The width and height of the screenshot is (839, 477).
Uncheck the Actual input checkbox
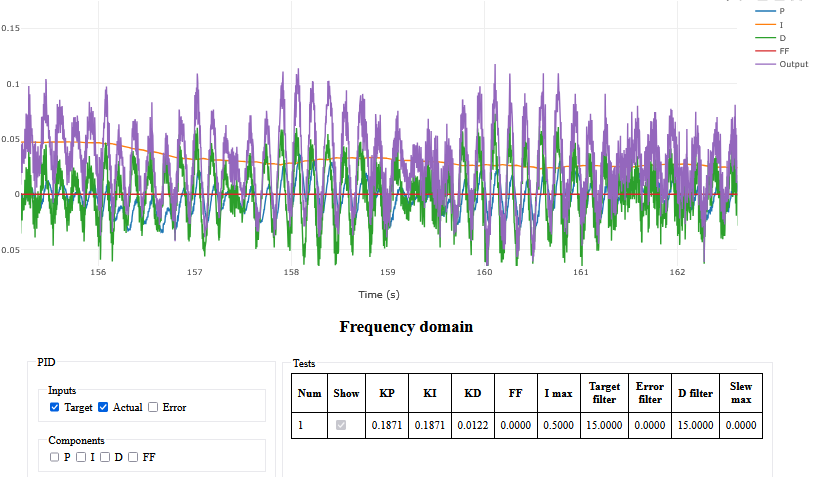(104, 408)
